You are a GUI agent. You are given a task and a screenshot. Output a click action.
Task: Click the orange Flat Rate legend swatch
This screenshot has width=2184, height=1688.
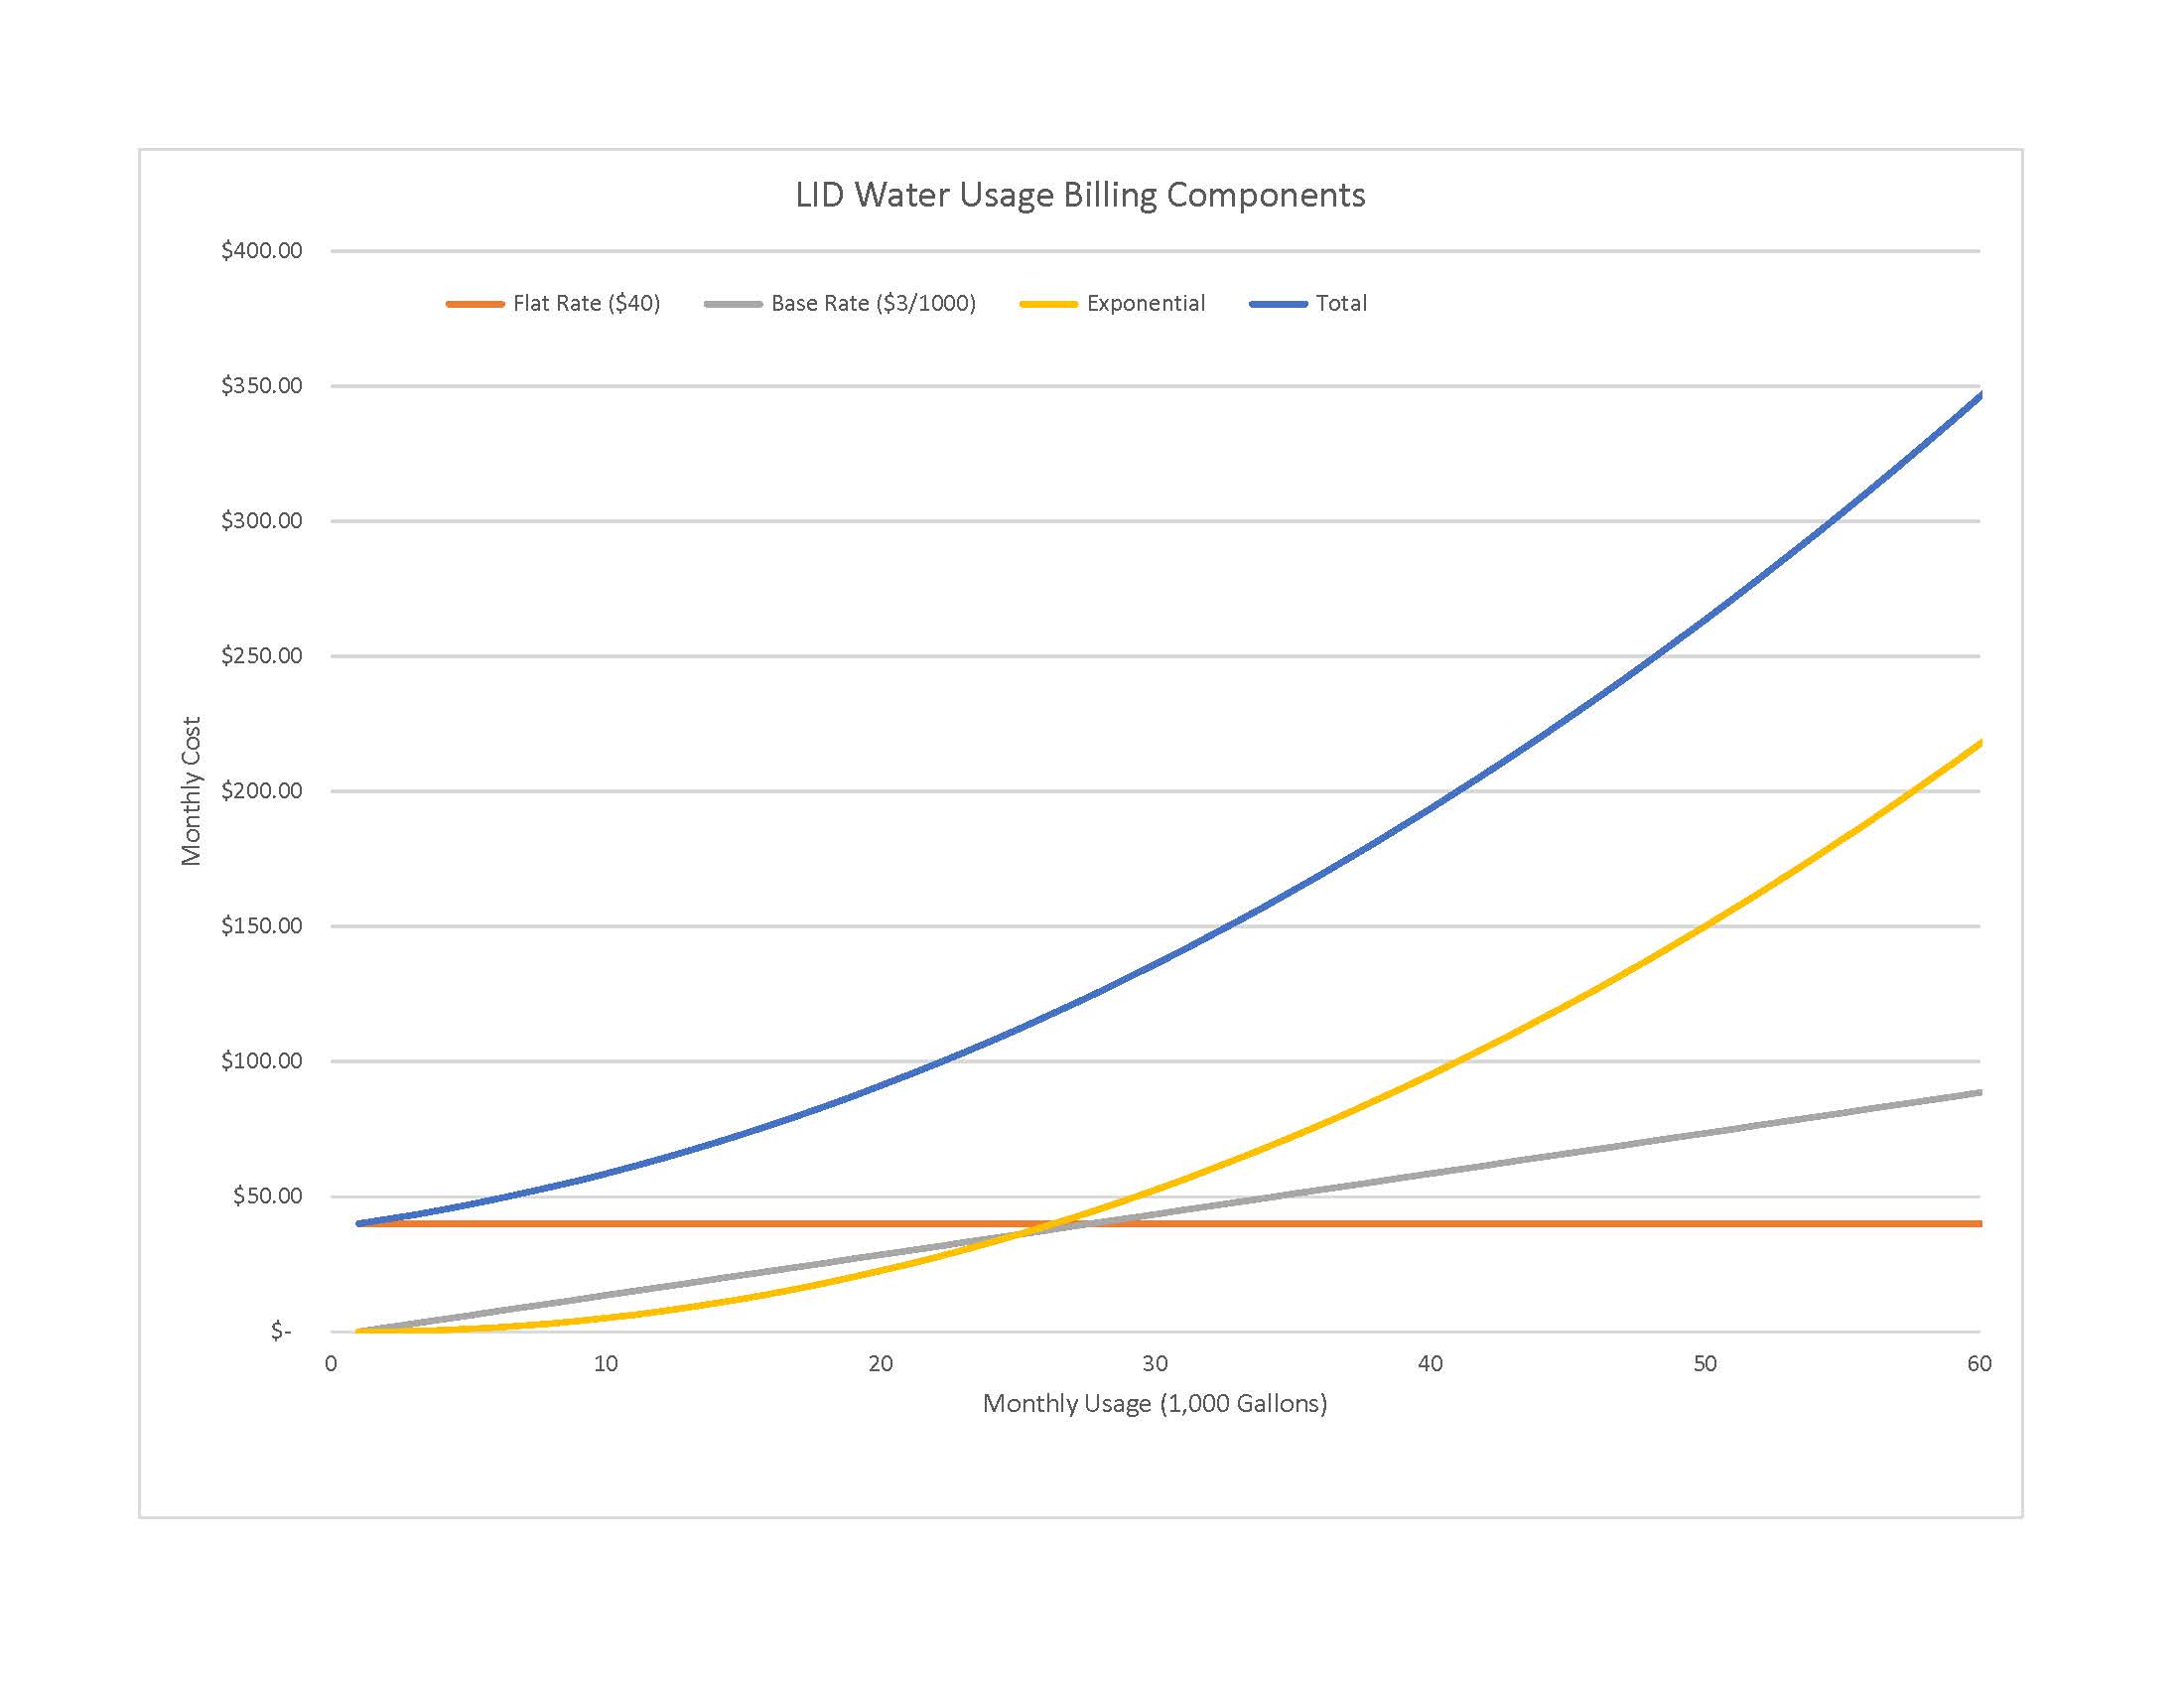475,304
